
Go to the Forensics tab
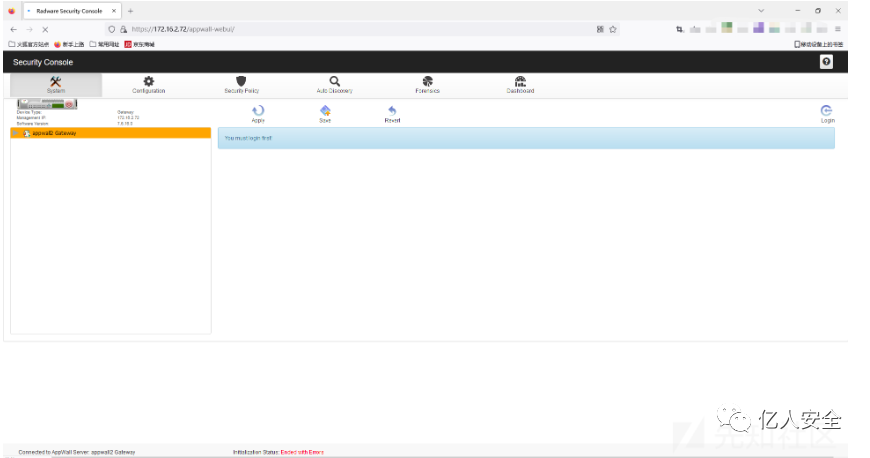coord(427,85)
